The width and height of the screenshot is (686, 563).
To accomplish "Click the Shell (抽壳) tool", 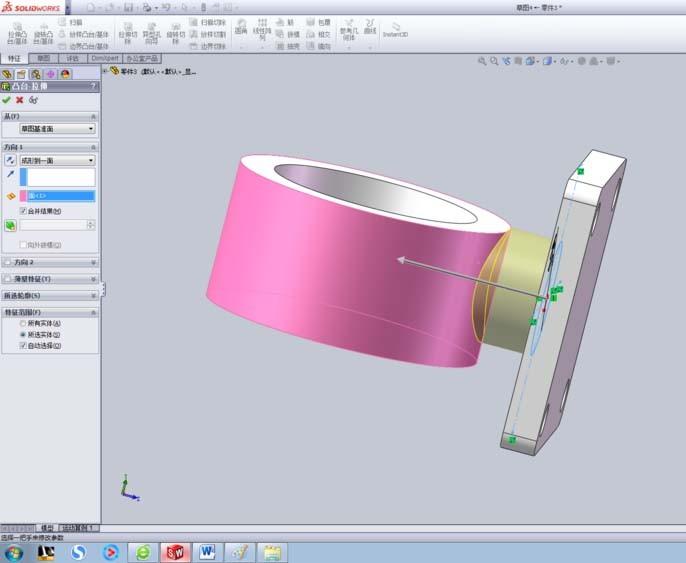I will coord(288,46).
